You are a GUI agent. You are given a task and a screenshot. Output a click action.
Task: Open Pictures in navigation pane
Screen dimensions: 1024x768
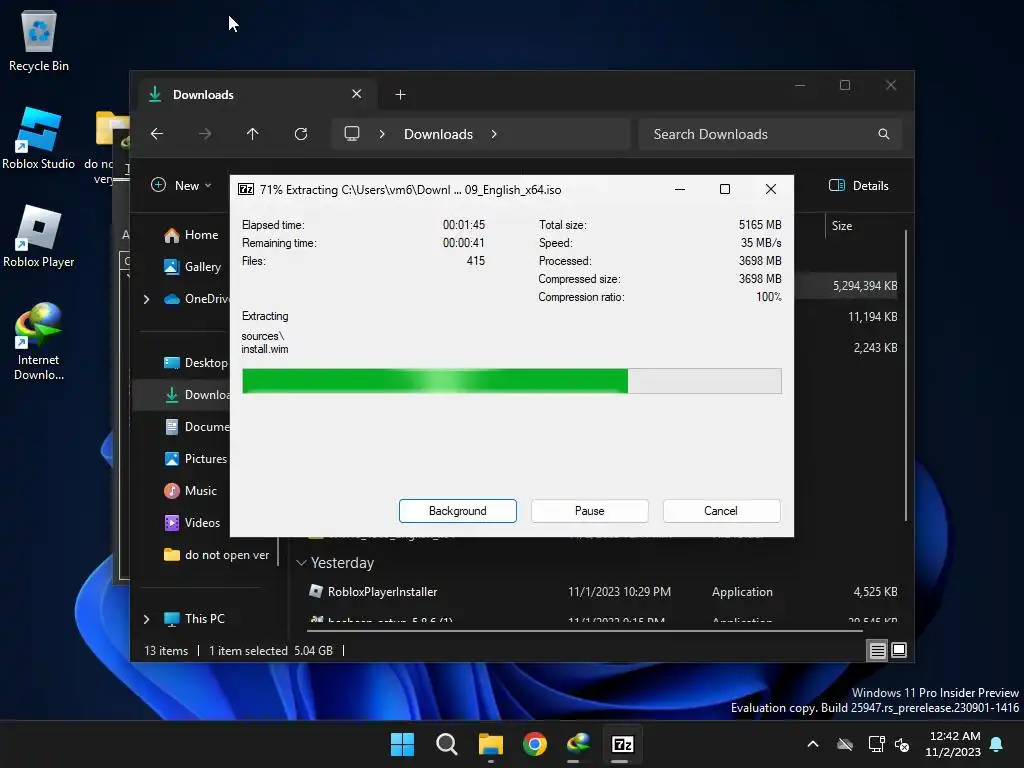[195, 459]
